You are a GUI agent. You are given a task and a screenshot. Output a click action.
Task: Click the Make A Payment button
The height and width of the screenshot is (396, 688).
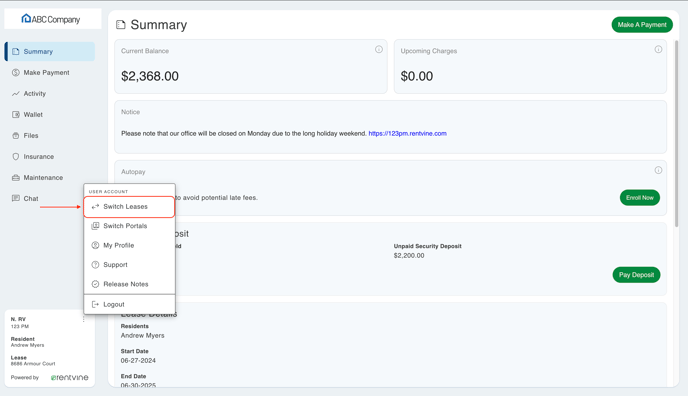(x=642, y=25)
